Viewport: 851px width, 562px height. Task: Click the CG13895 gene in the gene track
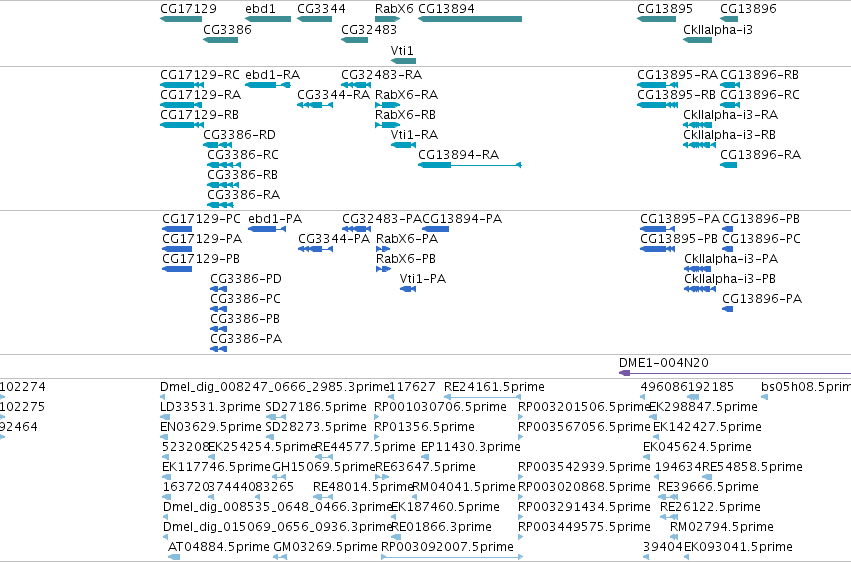pyautogui.click(x=657, y=19)
